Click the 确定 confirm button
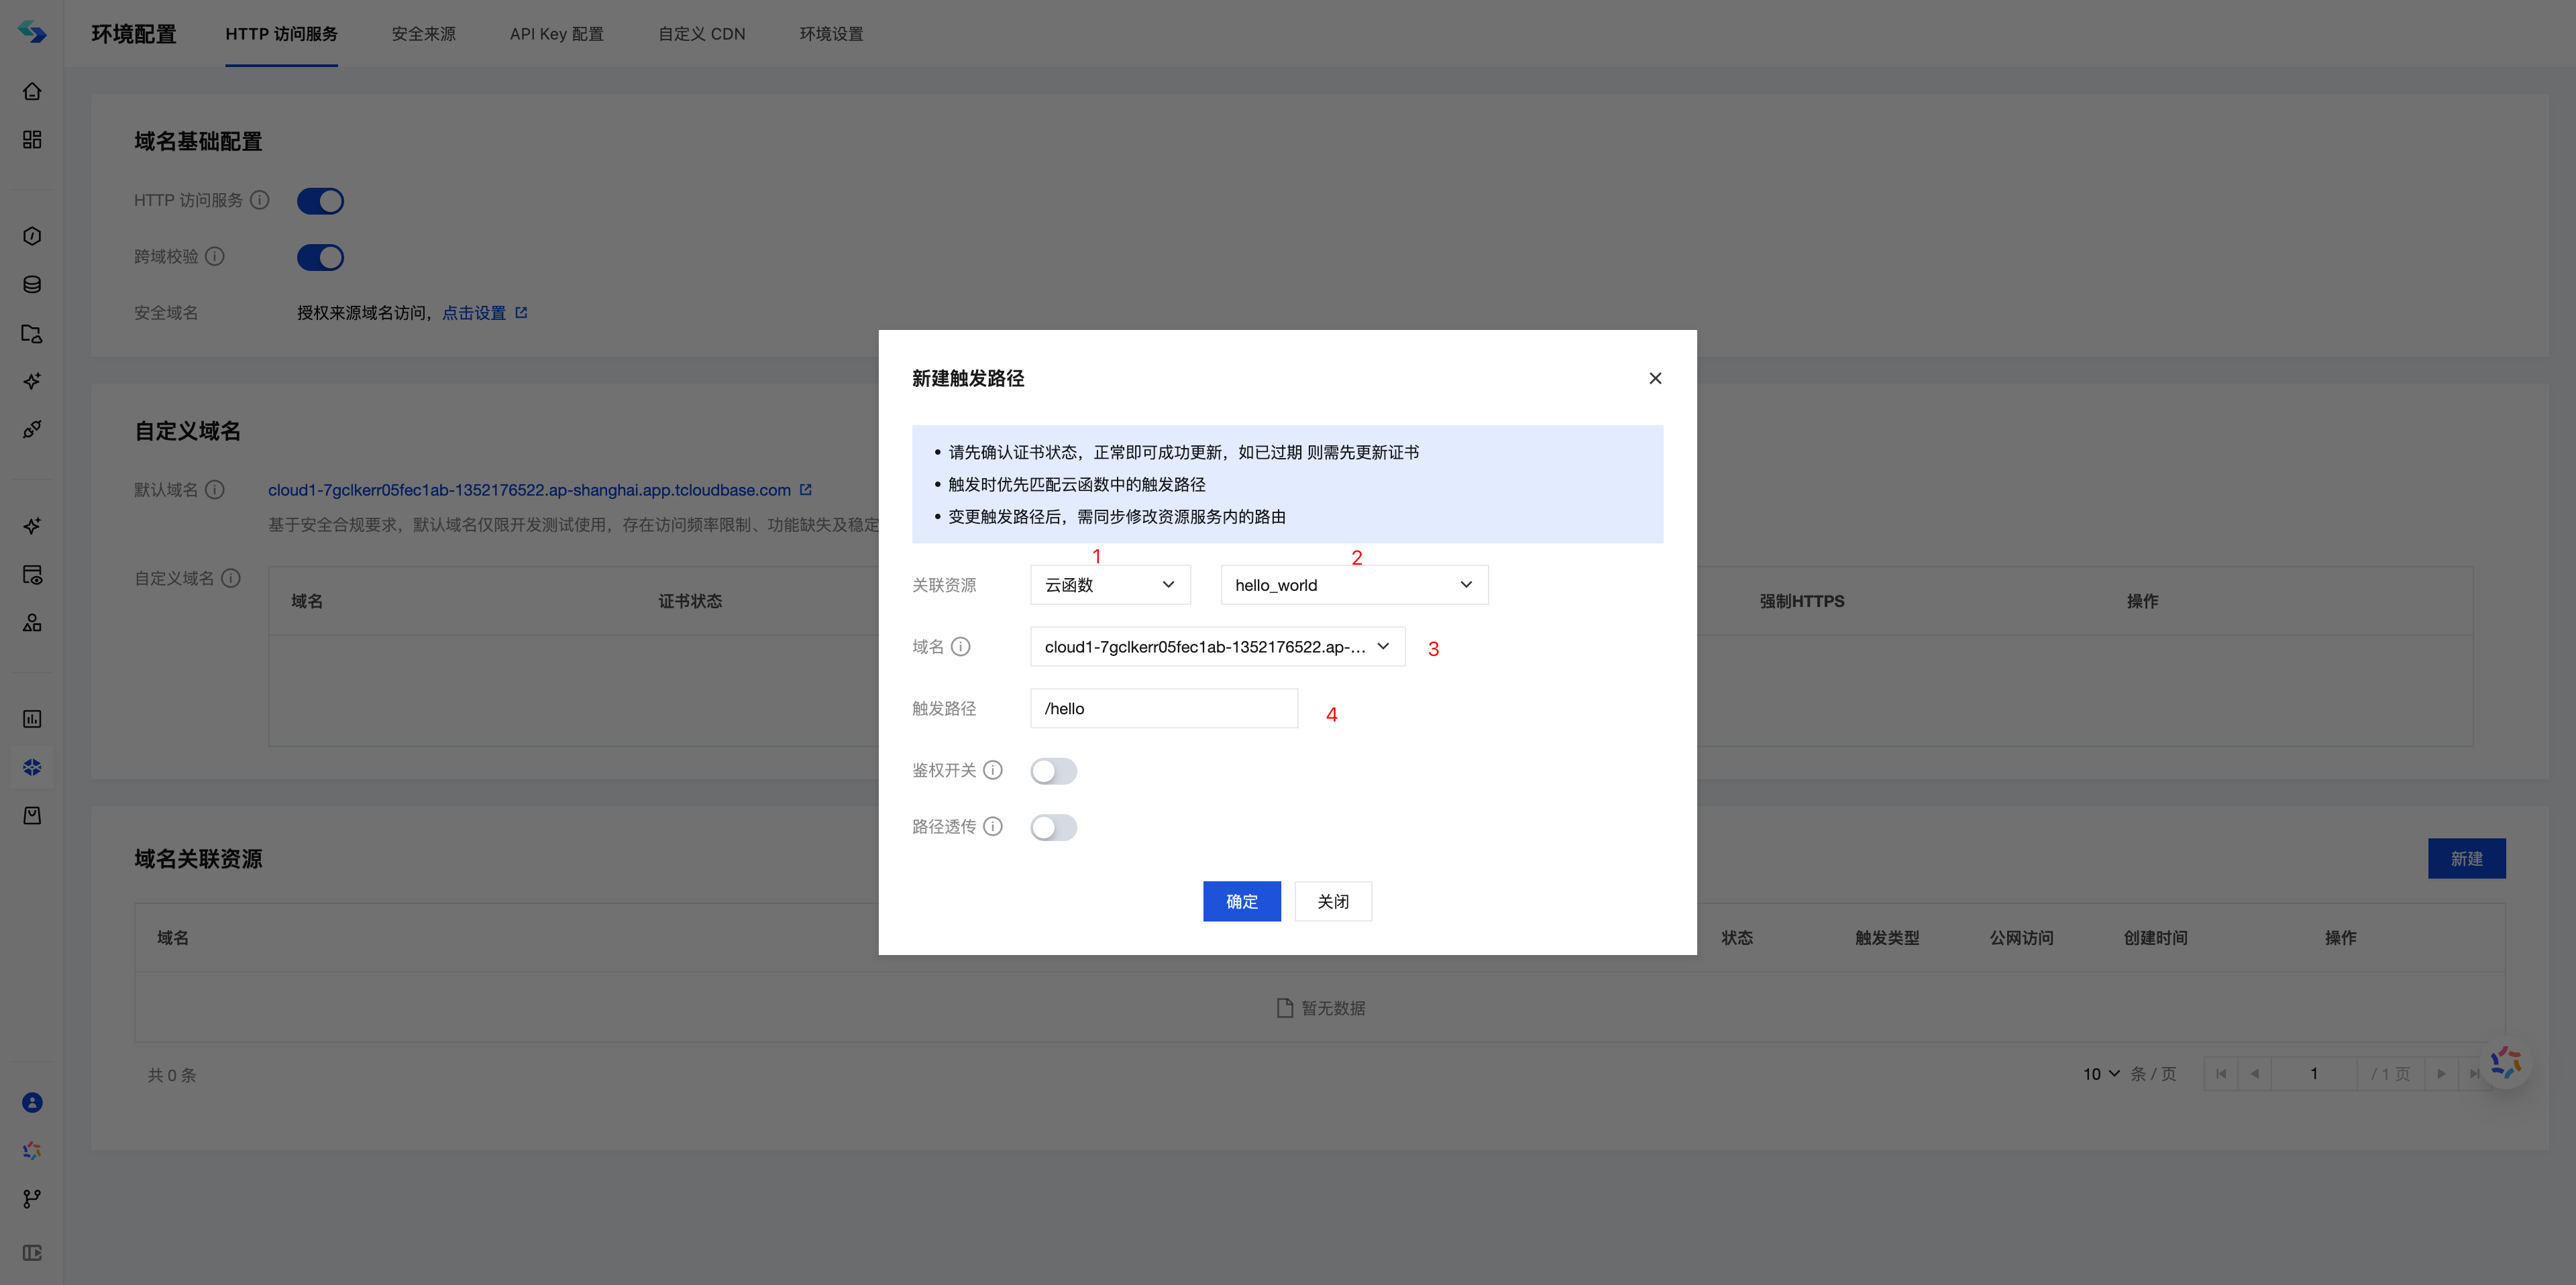 (1242, 901)
